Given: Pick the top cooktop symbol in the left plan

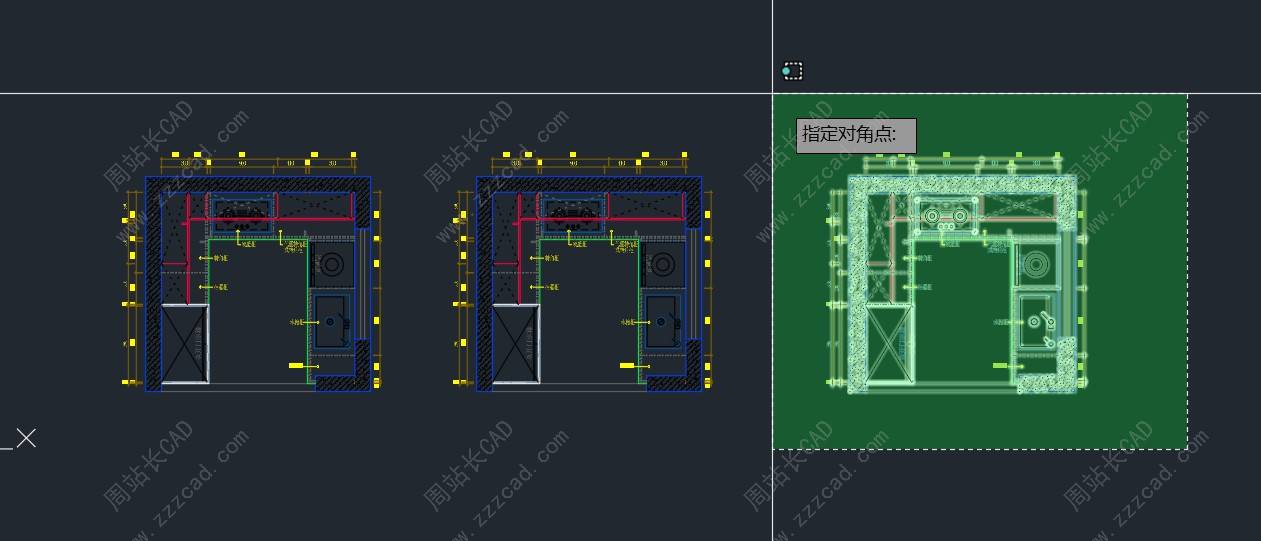Looking at the screenshot, I should tap(239, 212).
